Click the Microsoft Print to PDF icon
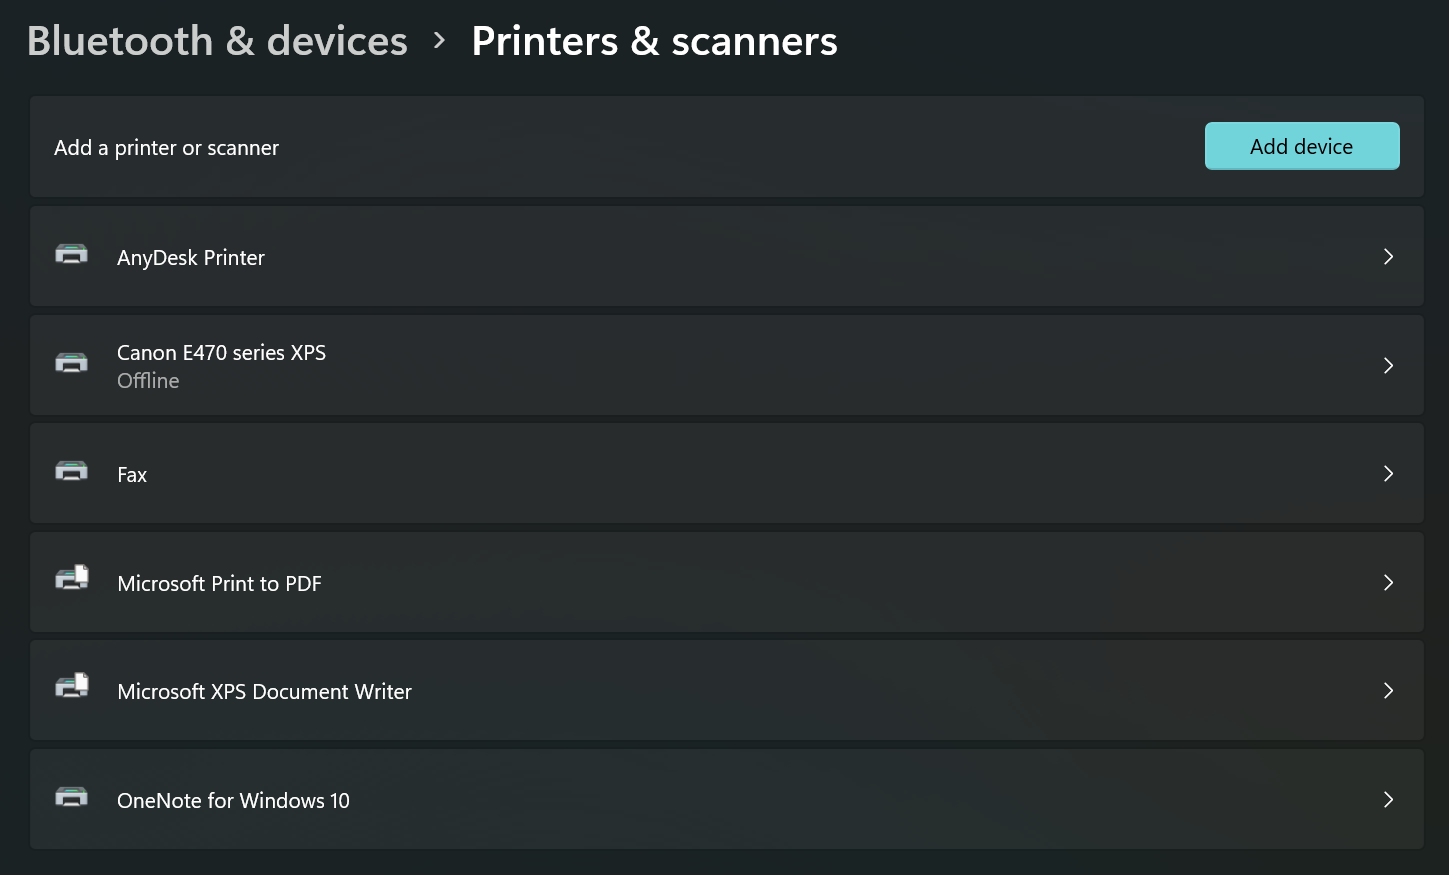The image size is (1449, 875). click(x=71, y=579)
